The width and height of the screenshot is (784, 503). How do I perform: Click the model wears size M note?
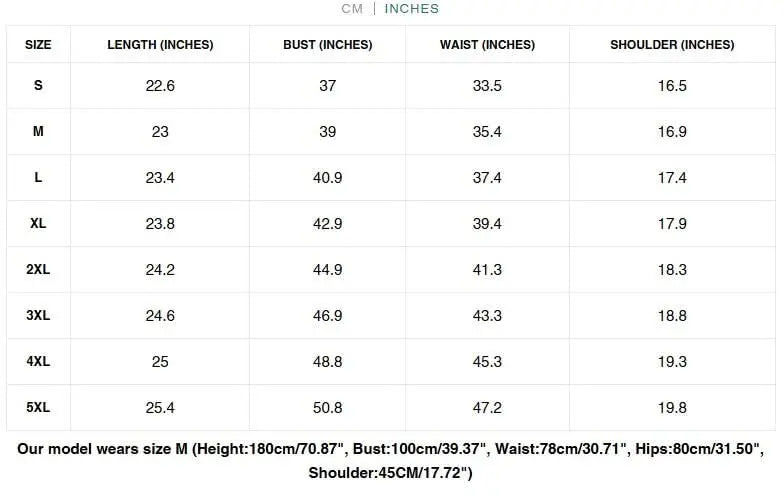coord(390,460)
